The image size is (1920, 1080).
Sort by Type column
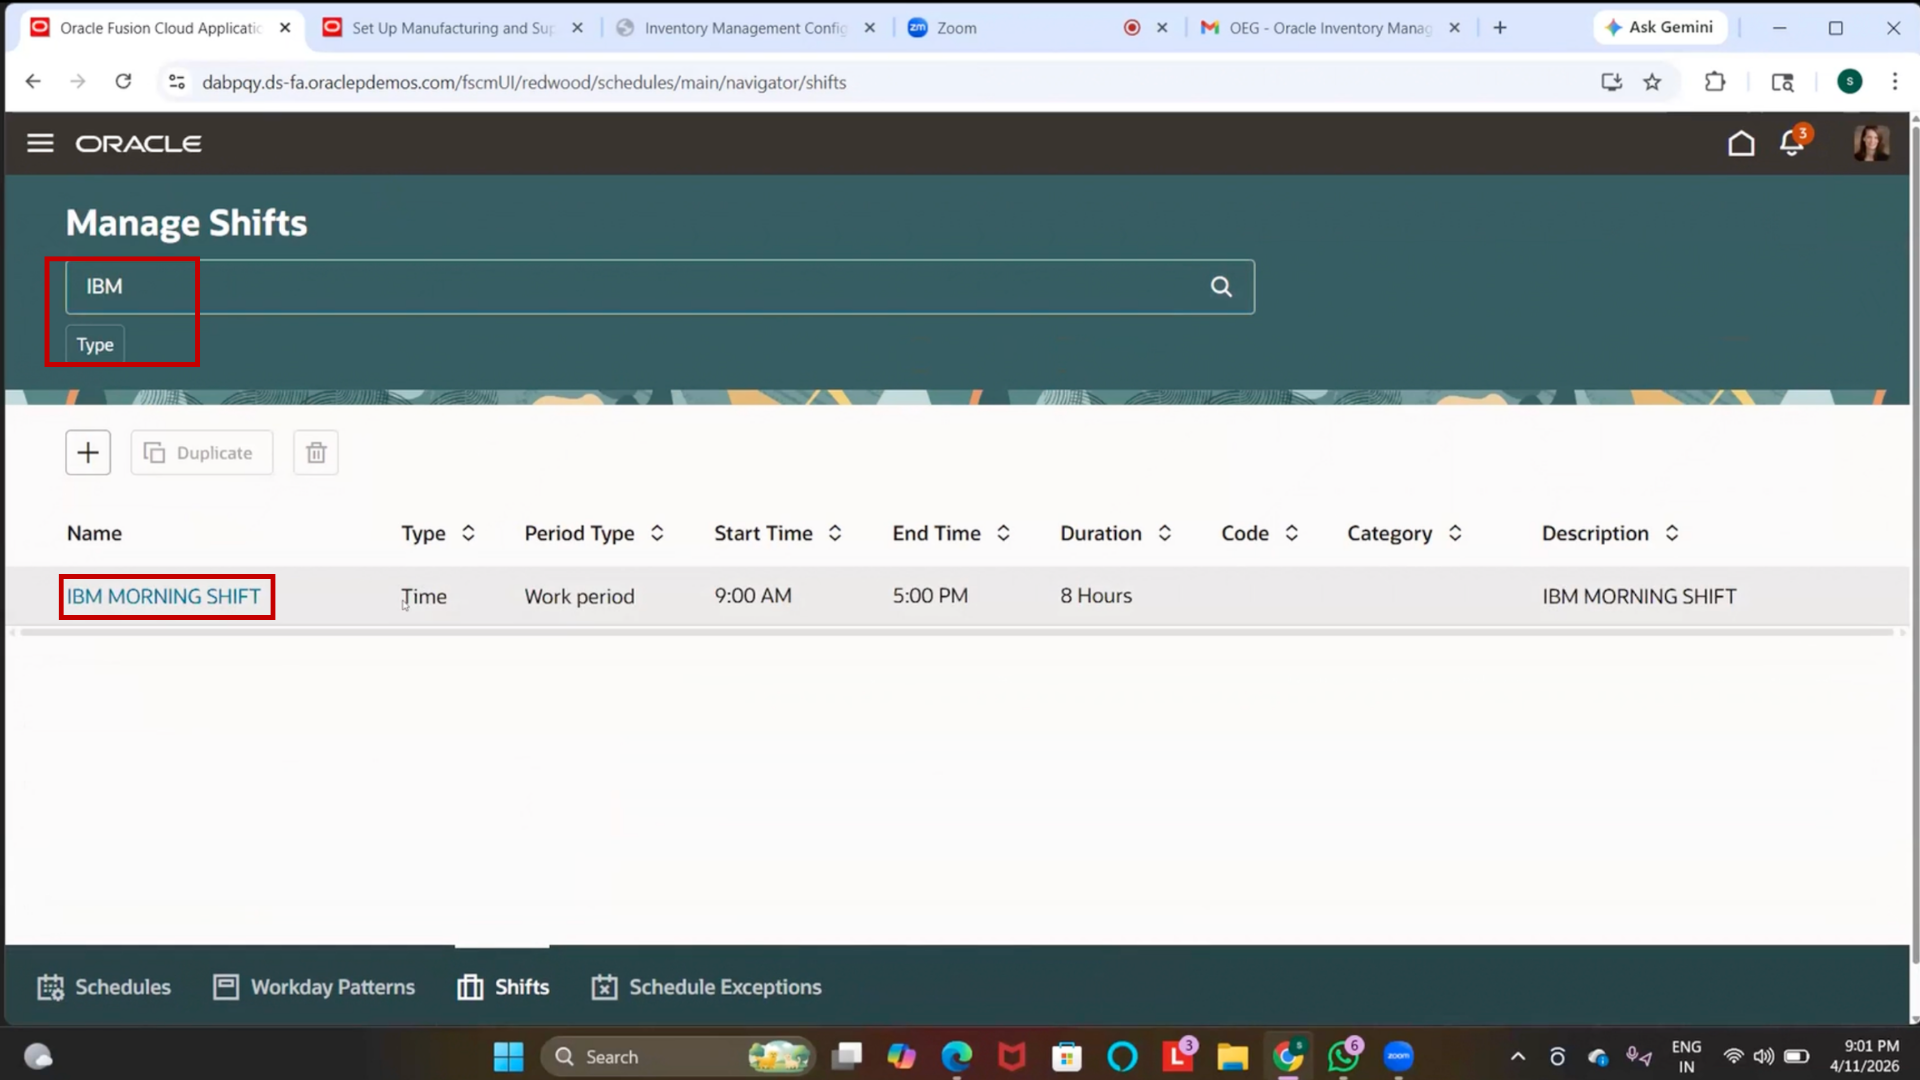[468, 533]
